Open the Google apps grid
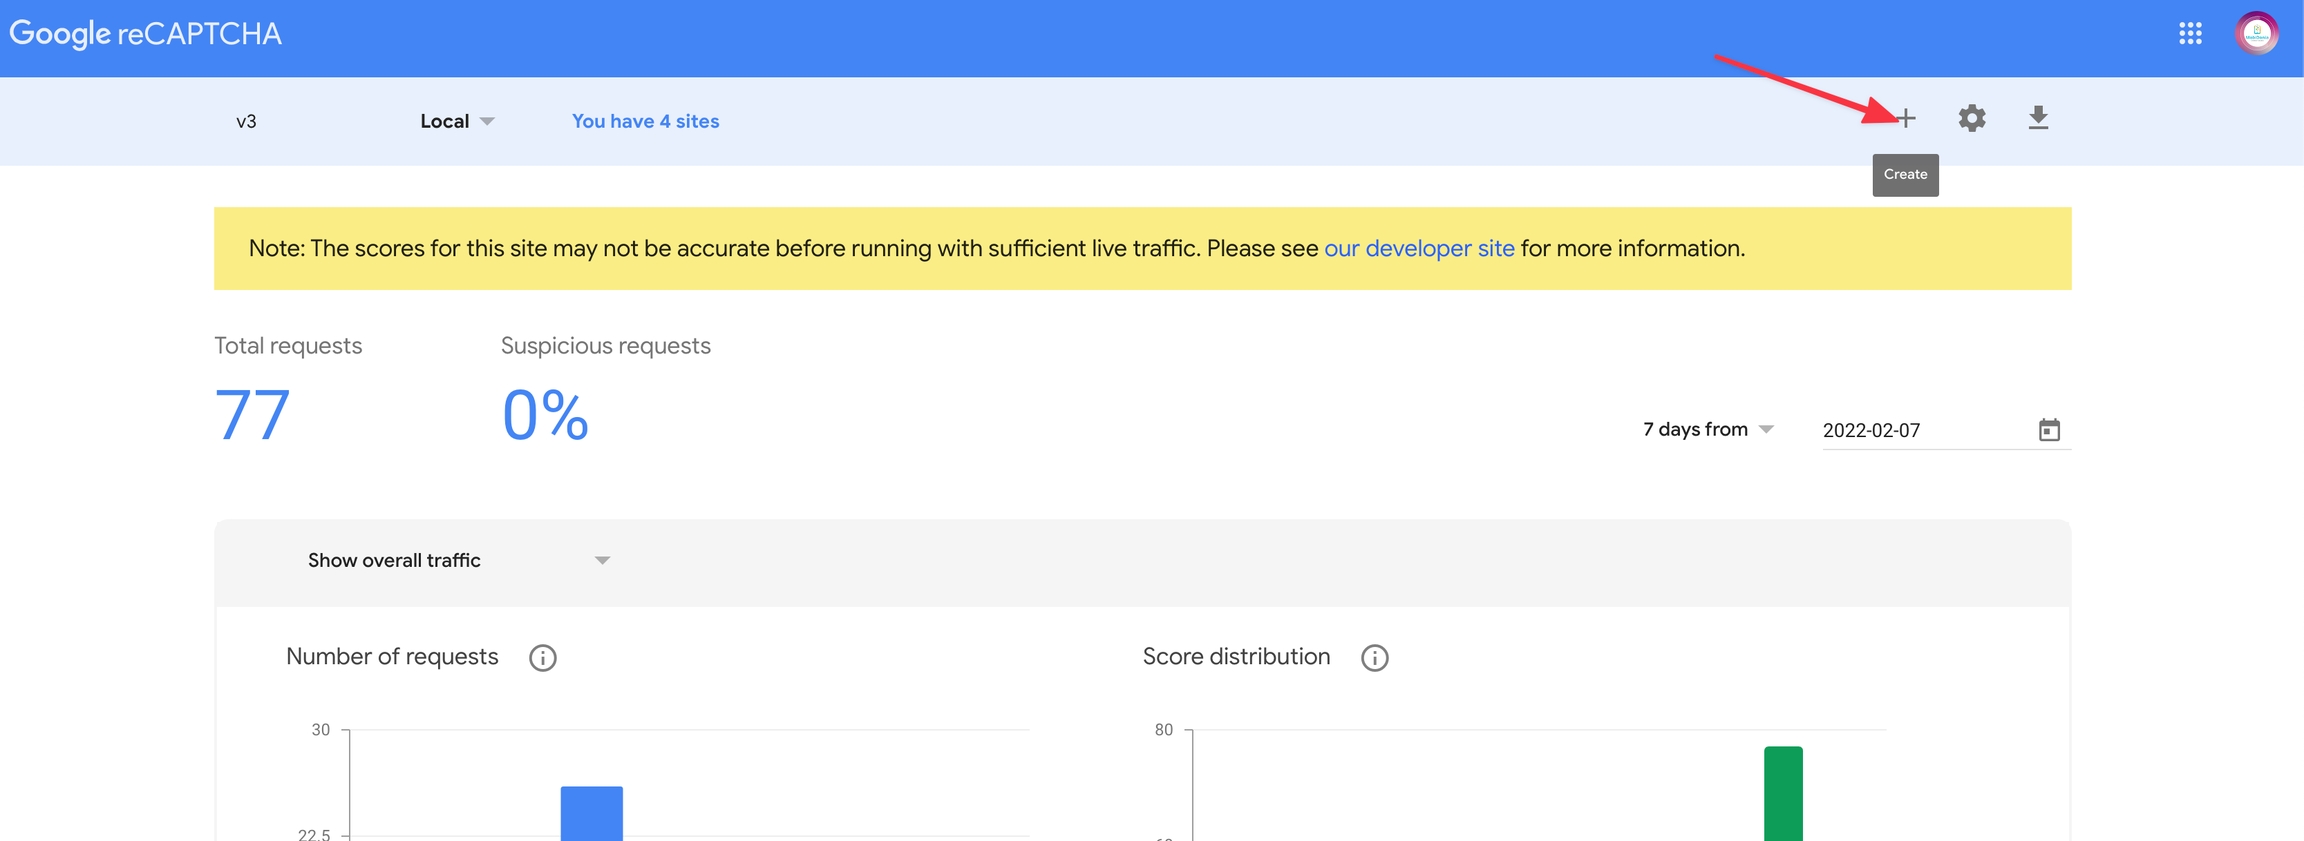This screenshot has height=841, width=2304. point(2190,34)
